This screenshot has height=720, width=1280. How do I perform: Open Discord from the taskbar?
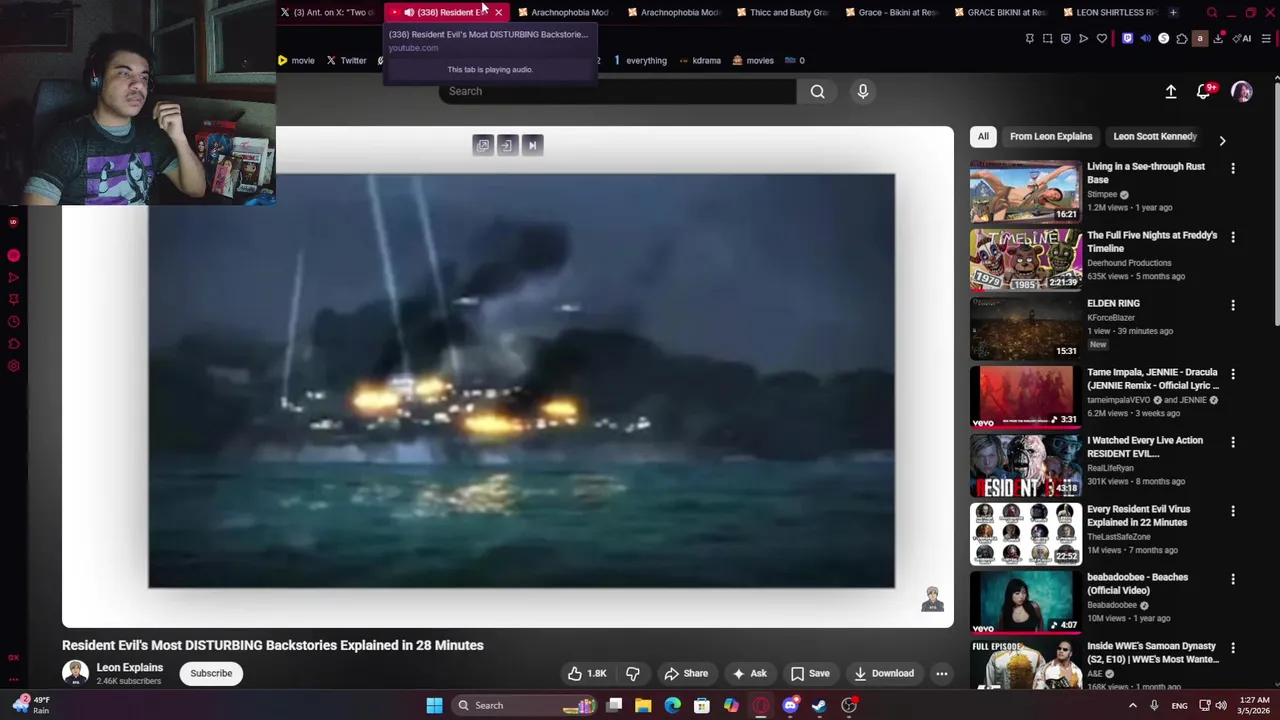(790, 705)
